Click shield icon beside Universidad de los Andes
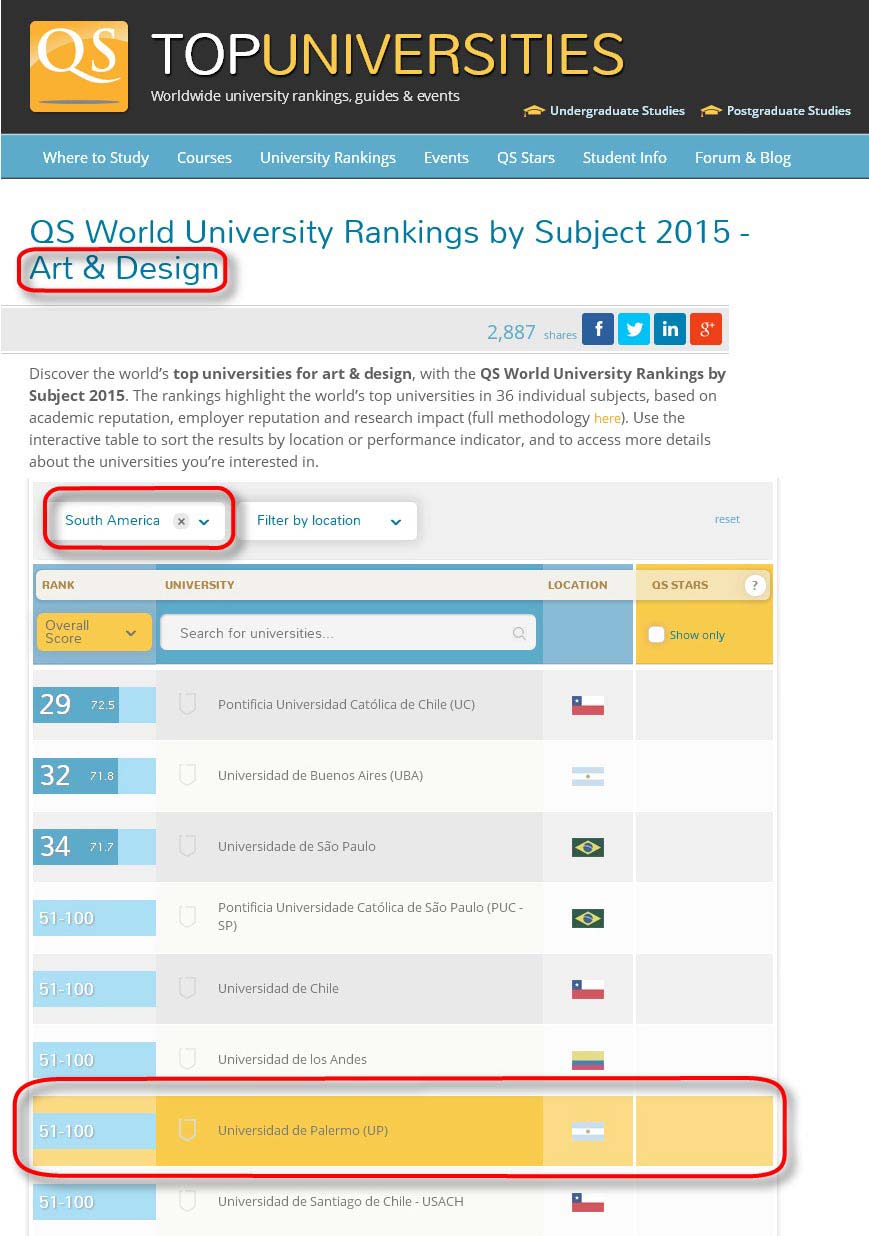869x1236 pixels. pyautogui.click(x=186, y=1059)
